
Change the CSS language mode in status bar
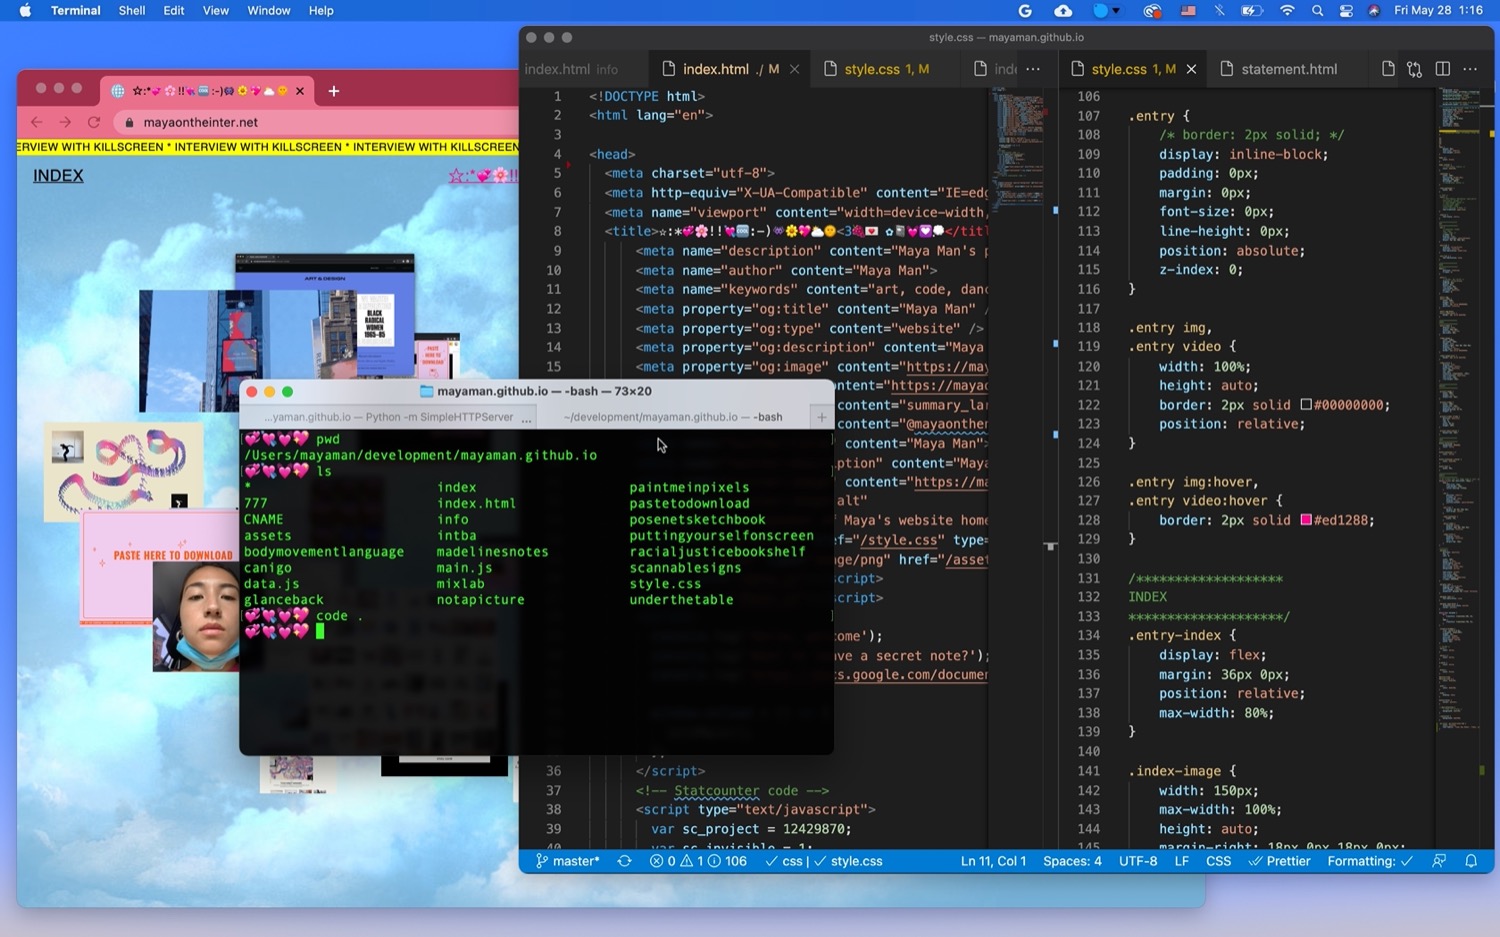tap(1218, 861)
